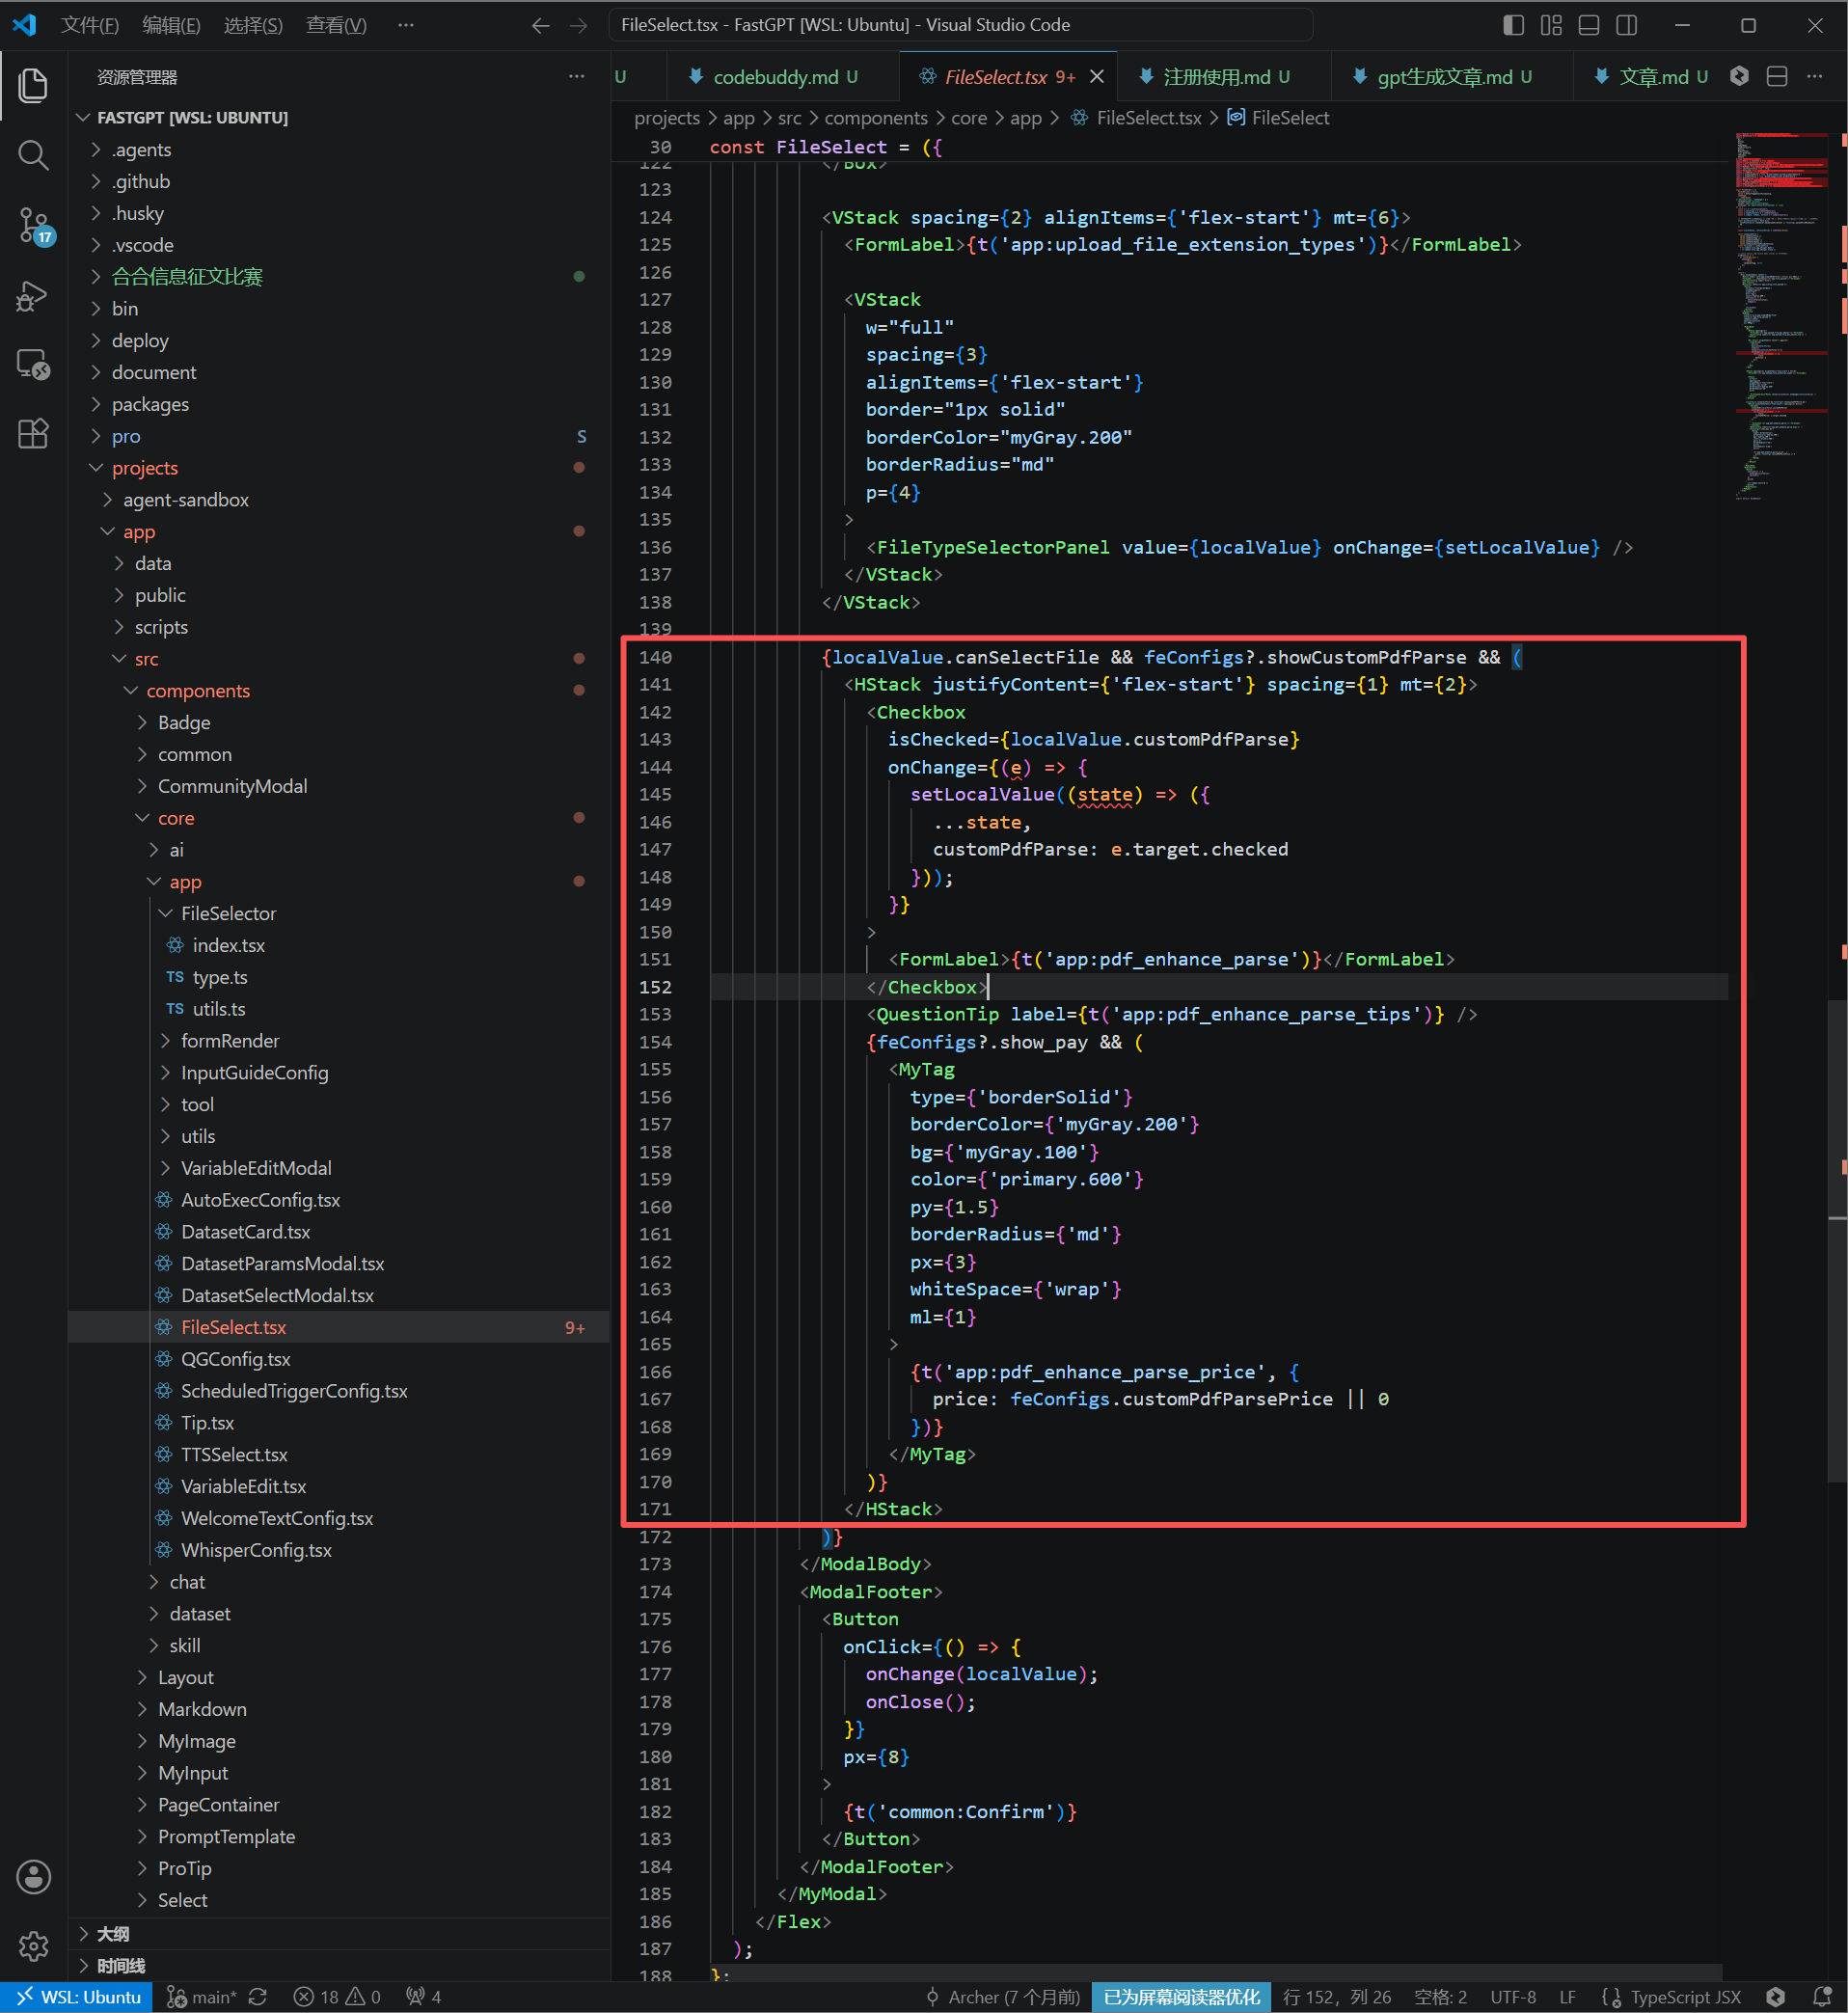
Task: Change UTF-8 encoding in status bar
Action: (x=1513, y=1997)
